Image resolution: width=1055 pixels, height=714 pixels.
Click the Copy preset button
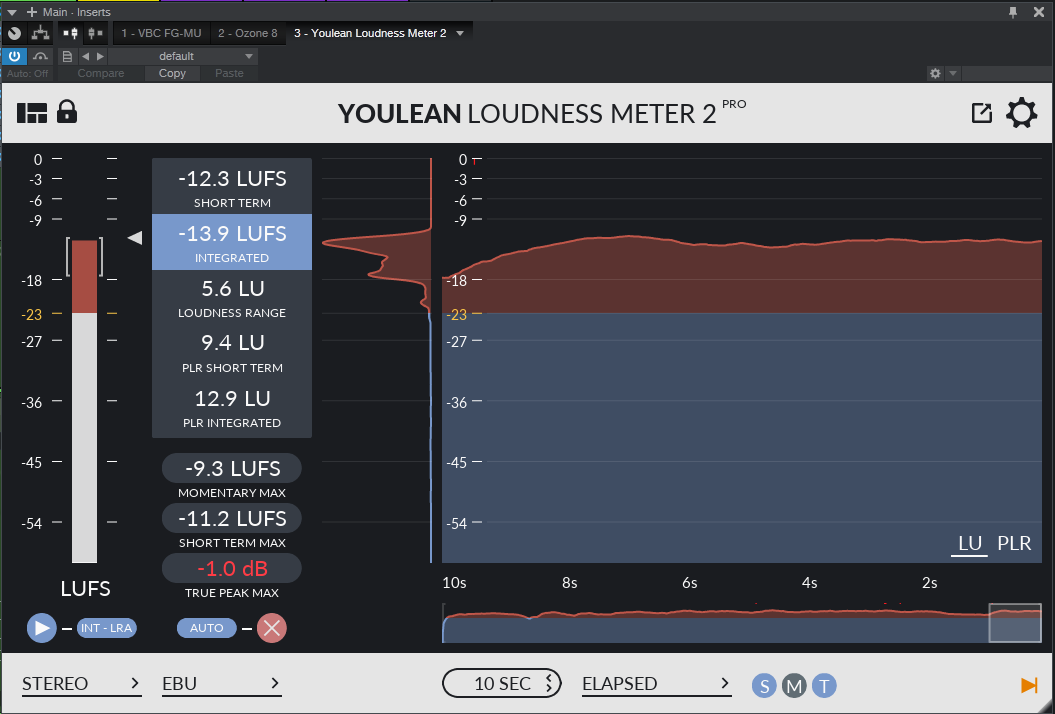172,73
